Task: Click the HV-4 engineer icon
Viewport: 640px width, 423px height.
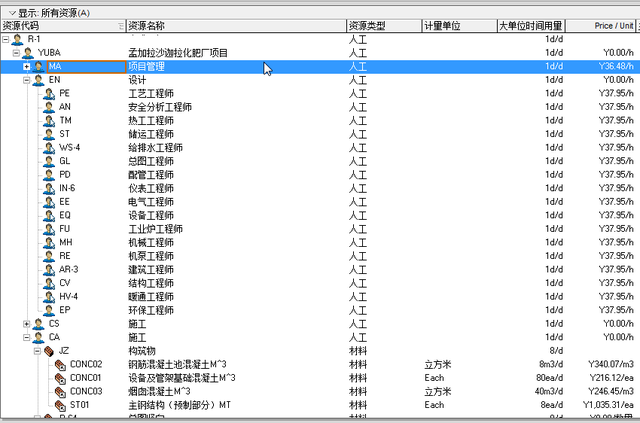Action: pos(49,296)
